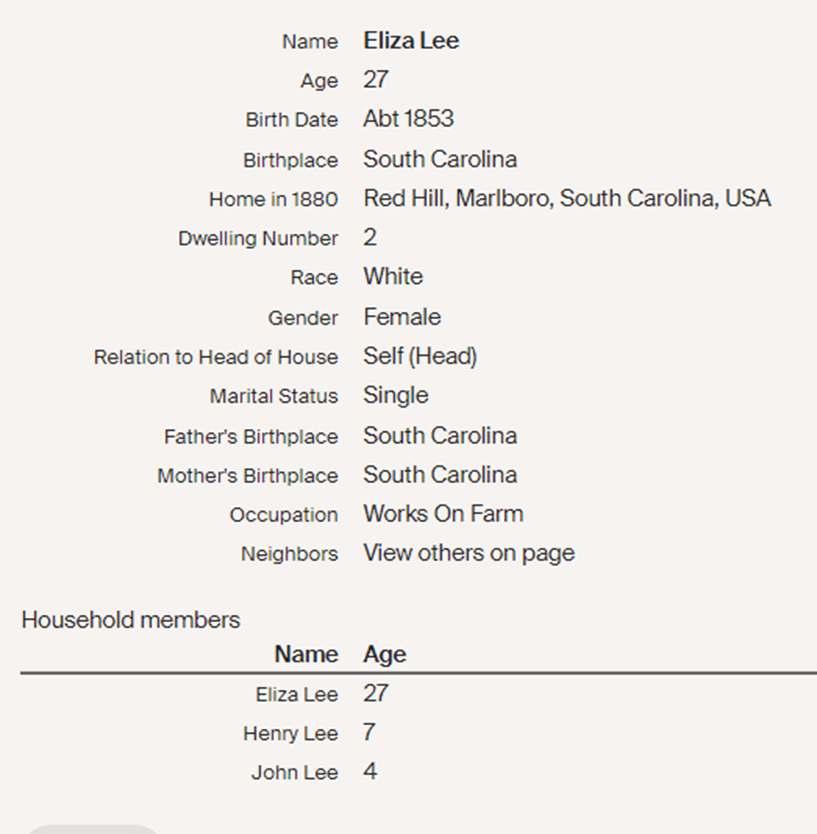
Task: Open Henry Lee's household member record
Action: click(290, 733)
